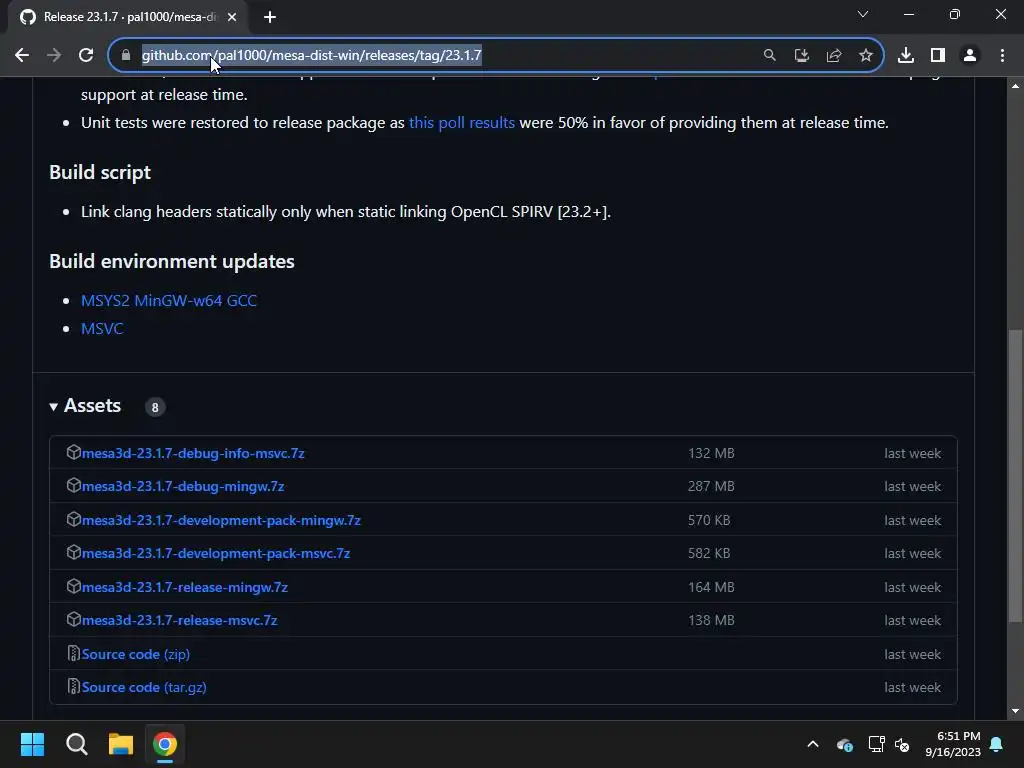This screenshot has height=768, width=1024.
Task: Click package icon beside debug-info-msvc.7z
Action: click(73, 452)
